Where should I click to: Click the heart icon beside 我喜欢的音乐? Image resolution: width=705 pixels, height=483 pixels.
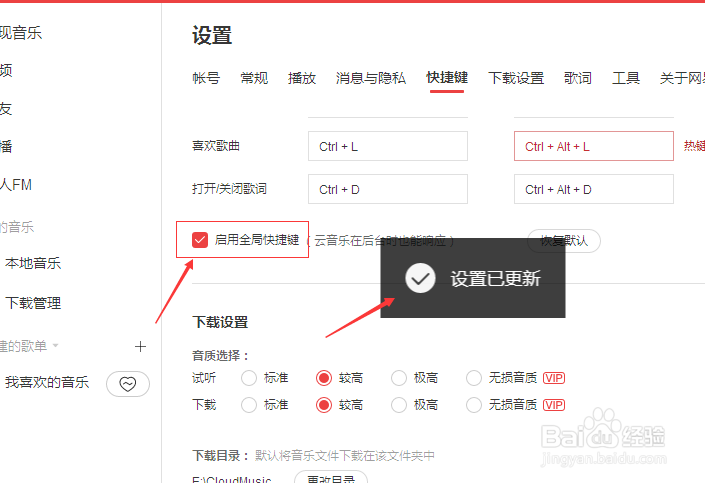[128, 384]
